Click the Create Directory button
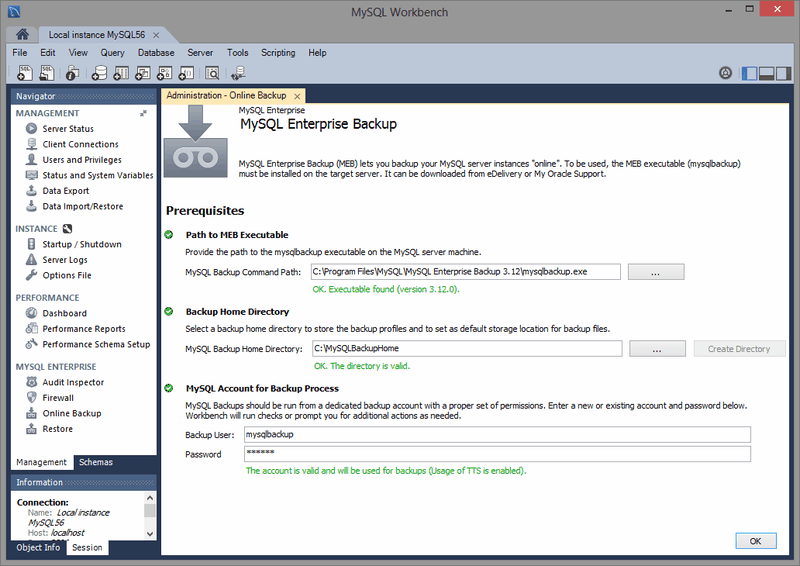The width and height of the screenshot is (800, 566). click(739, 349)
